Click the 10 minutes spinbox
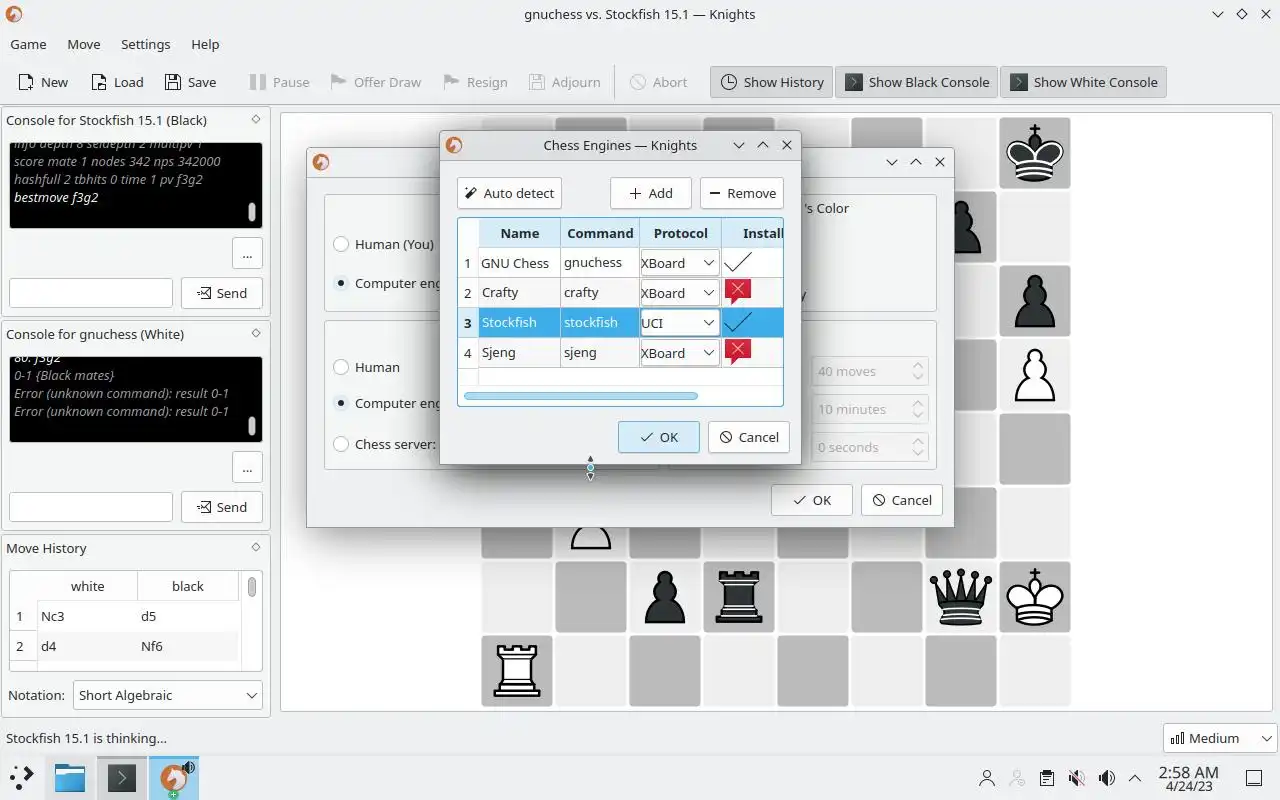 (870, 409)
